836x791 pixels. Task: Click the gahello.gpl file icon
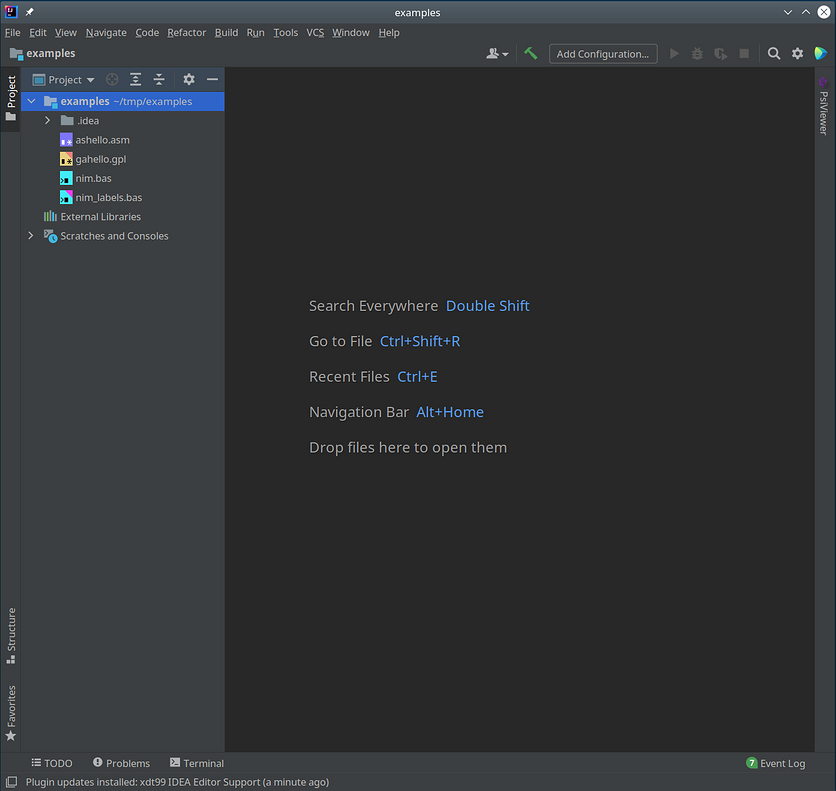(67, 159)
